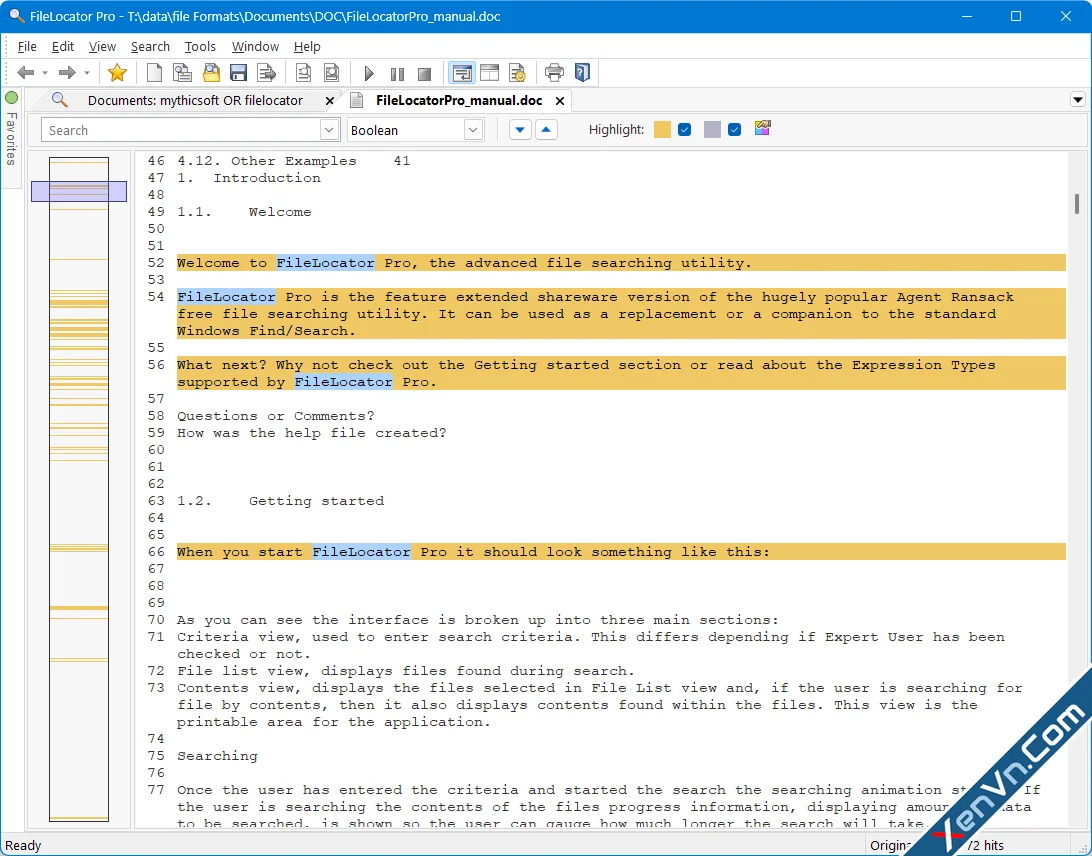Viewport: 1092px width, 856px height.
Task: Toggle the window layout icon
Action: tap(490, 72)
